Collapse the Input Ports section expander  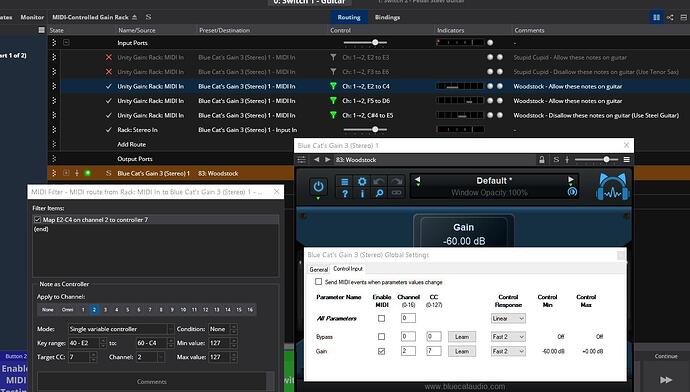[x=66, y=43]
